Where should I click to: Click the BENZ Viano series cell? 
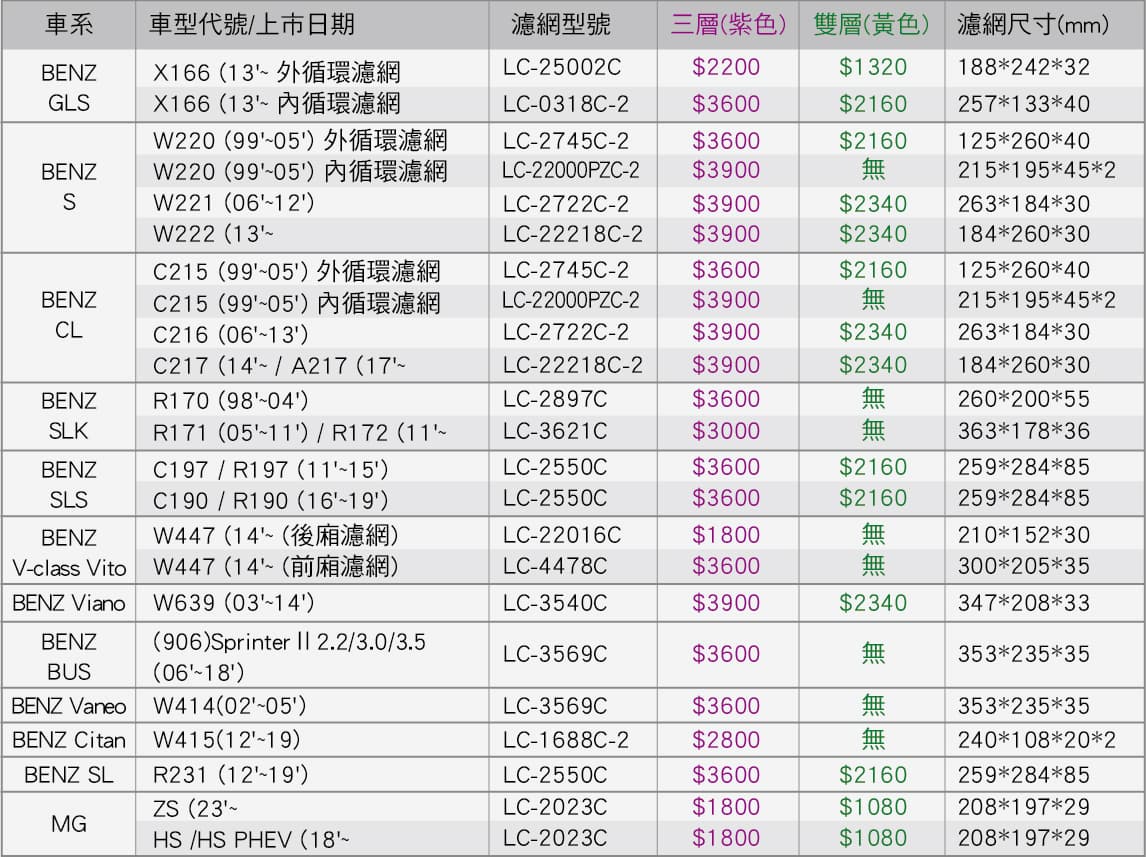click(69, 603)
